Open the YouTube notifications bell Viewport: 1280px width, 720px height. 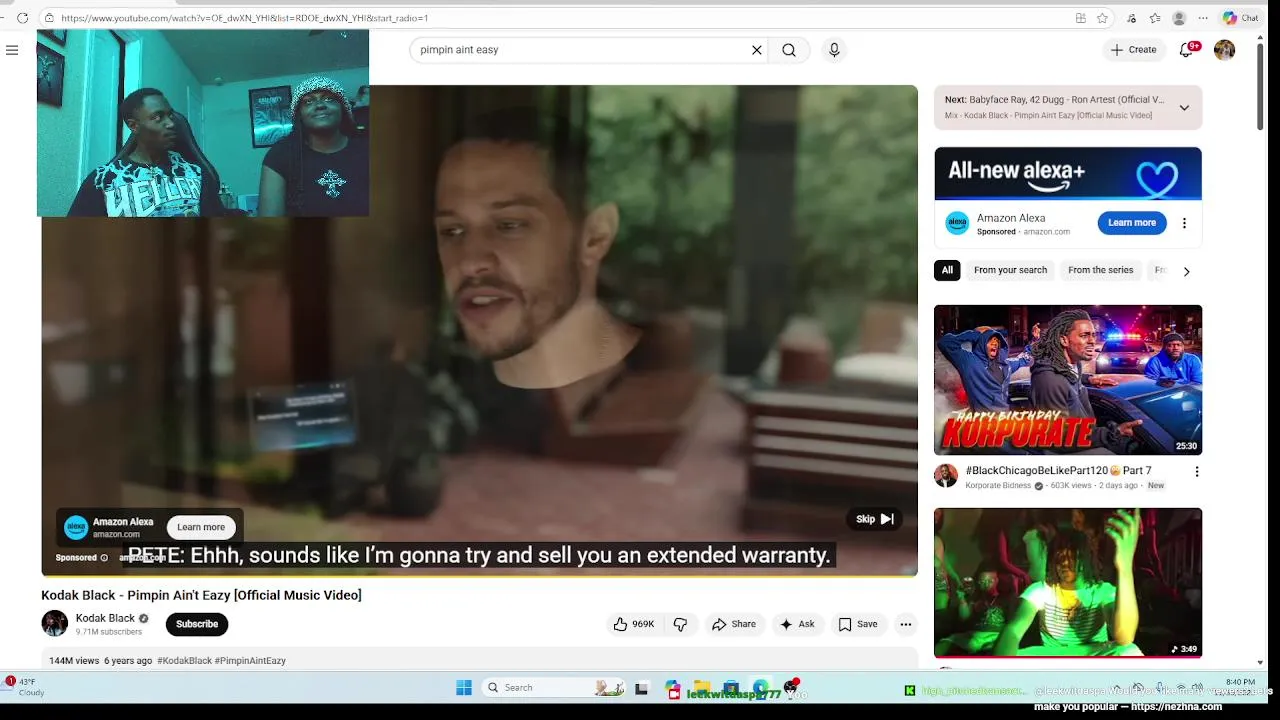coord(1186,50)
